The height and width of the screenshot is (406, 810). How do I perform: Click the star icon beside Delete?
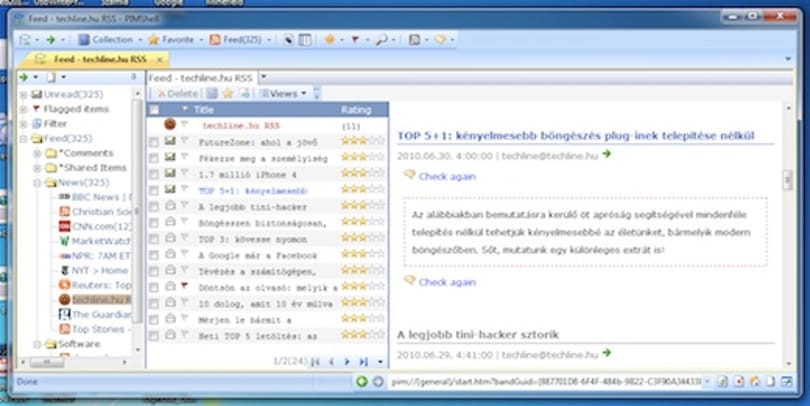(228, 93)
